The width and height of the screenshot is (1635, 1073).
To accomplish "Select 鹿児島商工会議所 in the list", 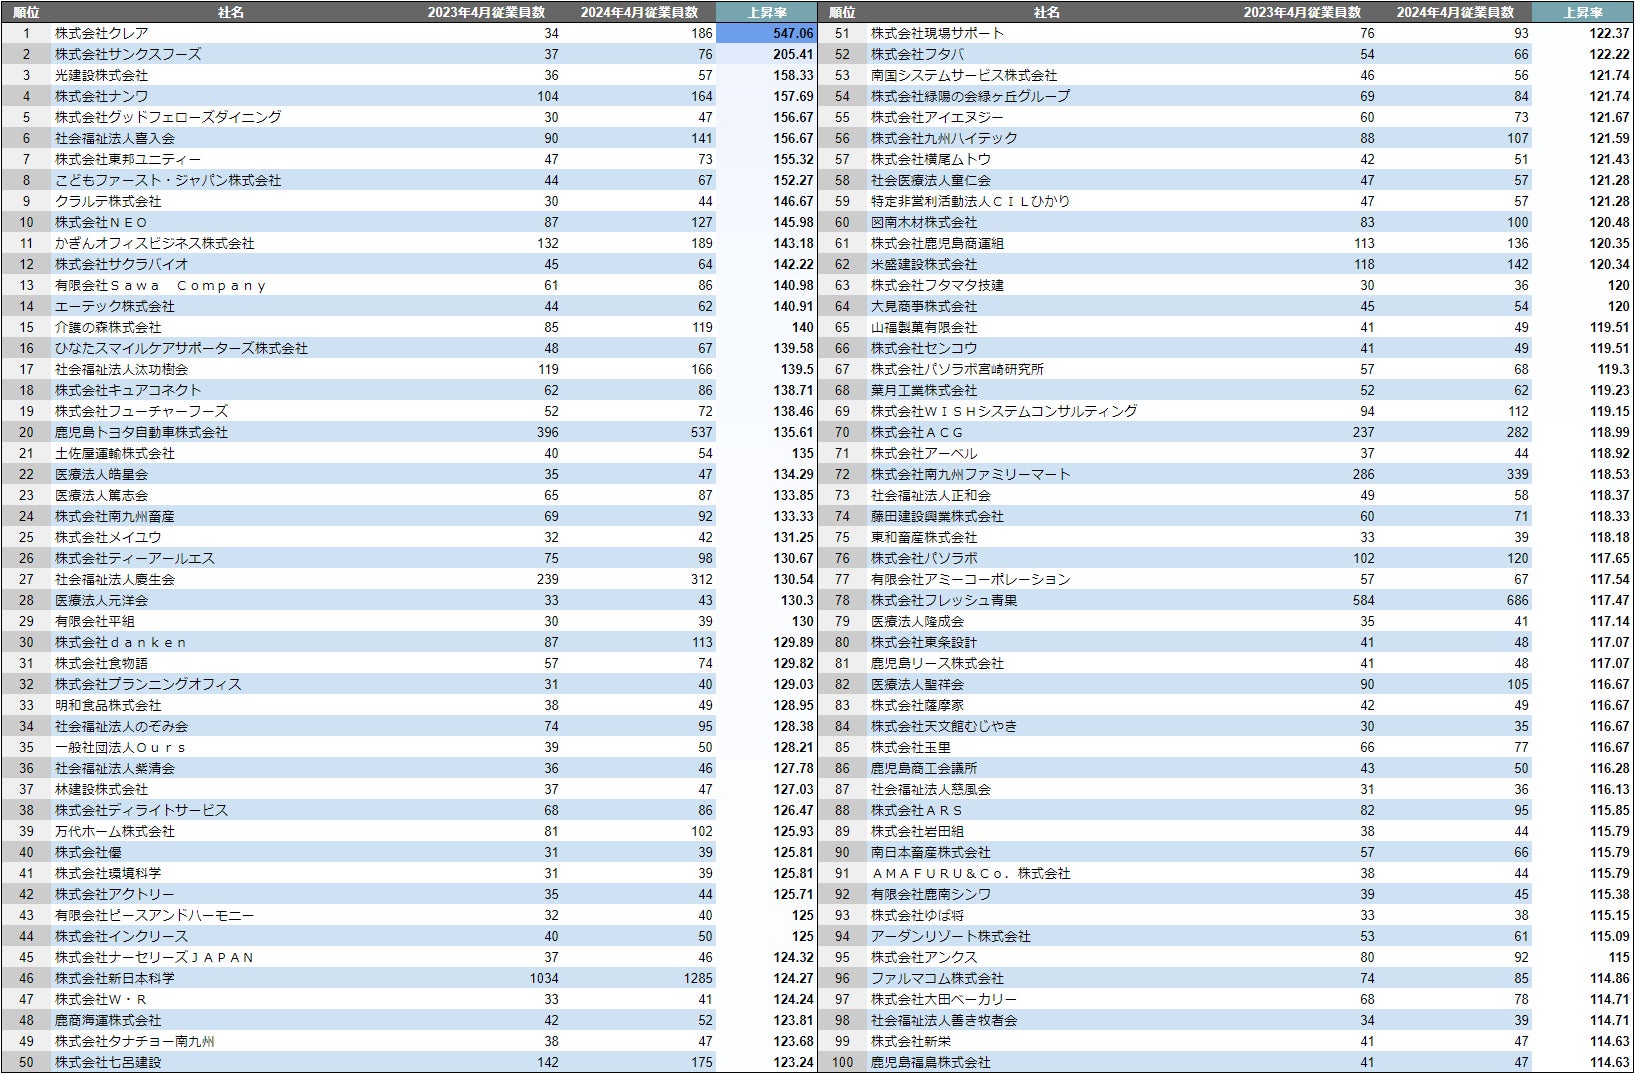I will [x=924, y=768].
